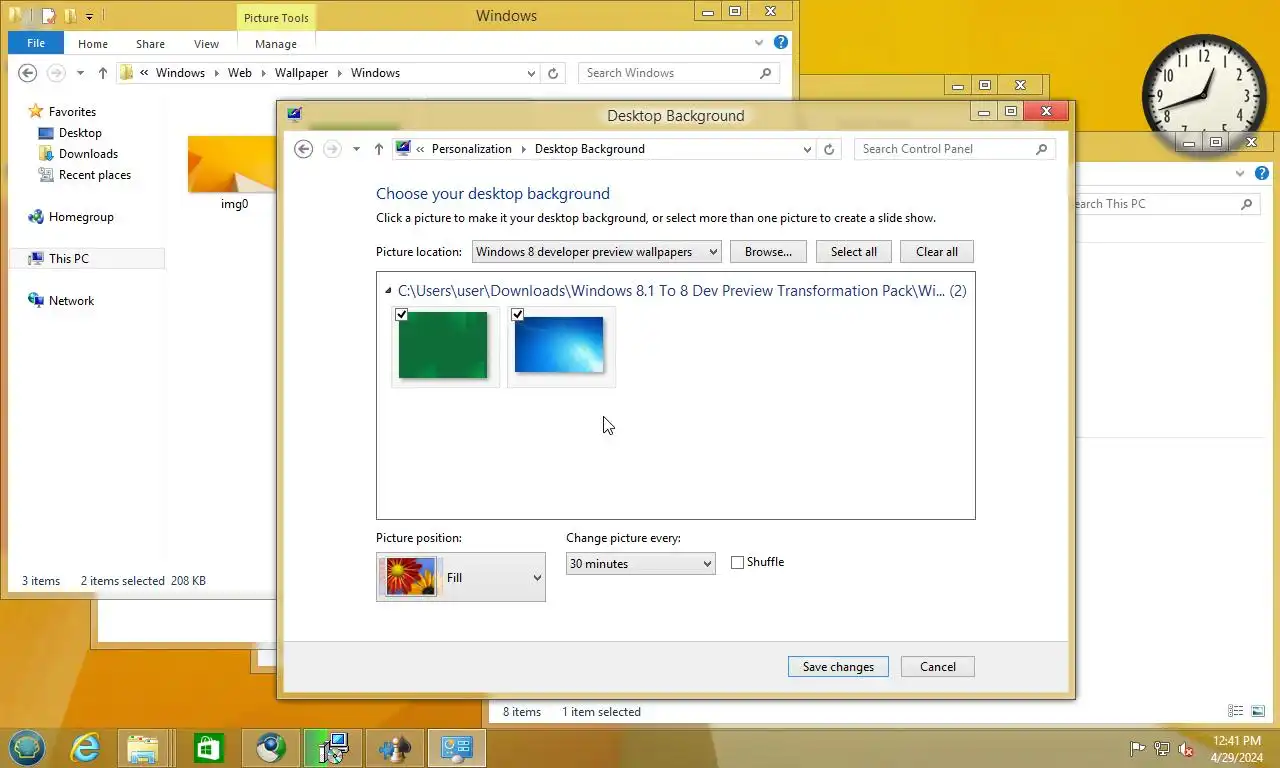1280x768 pixels.
Task: Click the installer setup taskbar icon
Action: click(x=333, y=747)
